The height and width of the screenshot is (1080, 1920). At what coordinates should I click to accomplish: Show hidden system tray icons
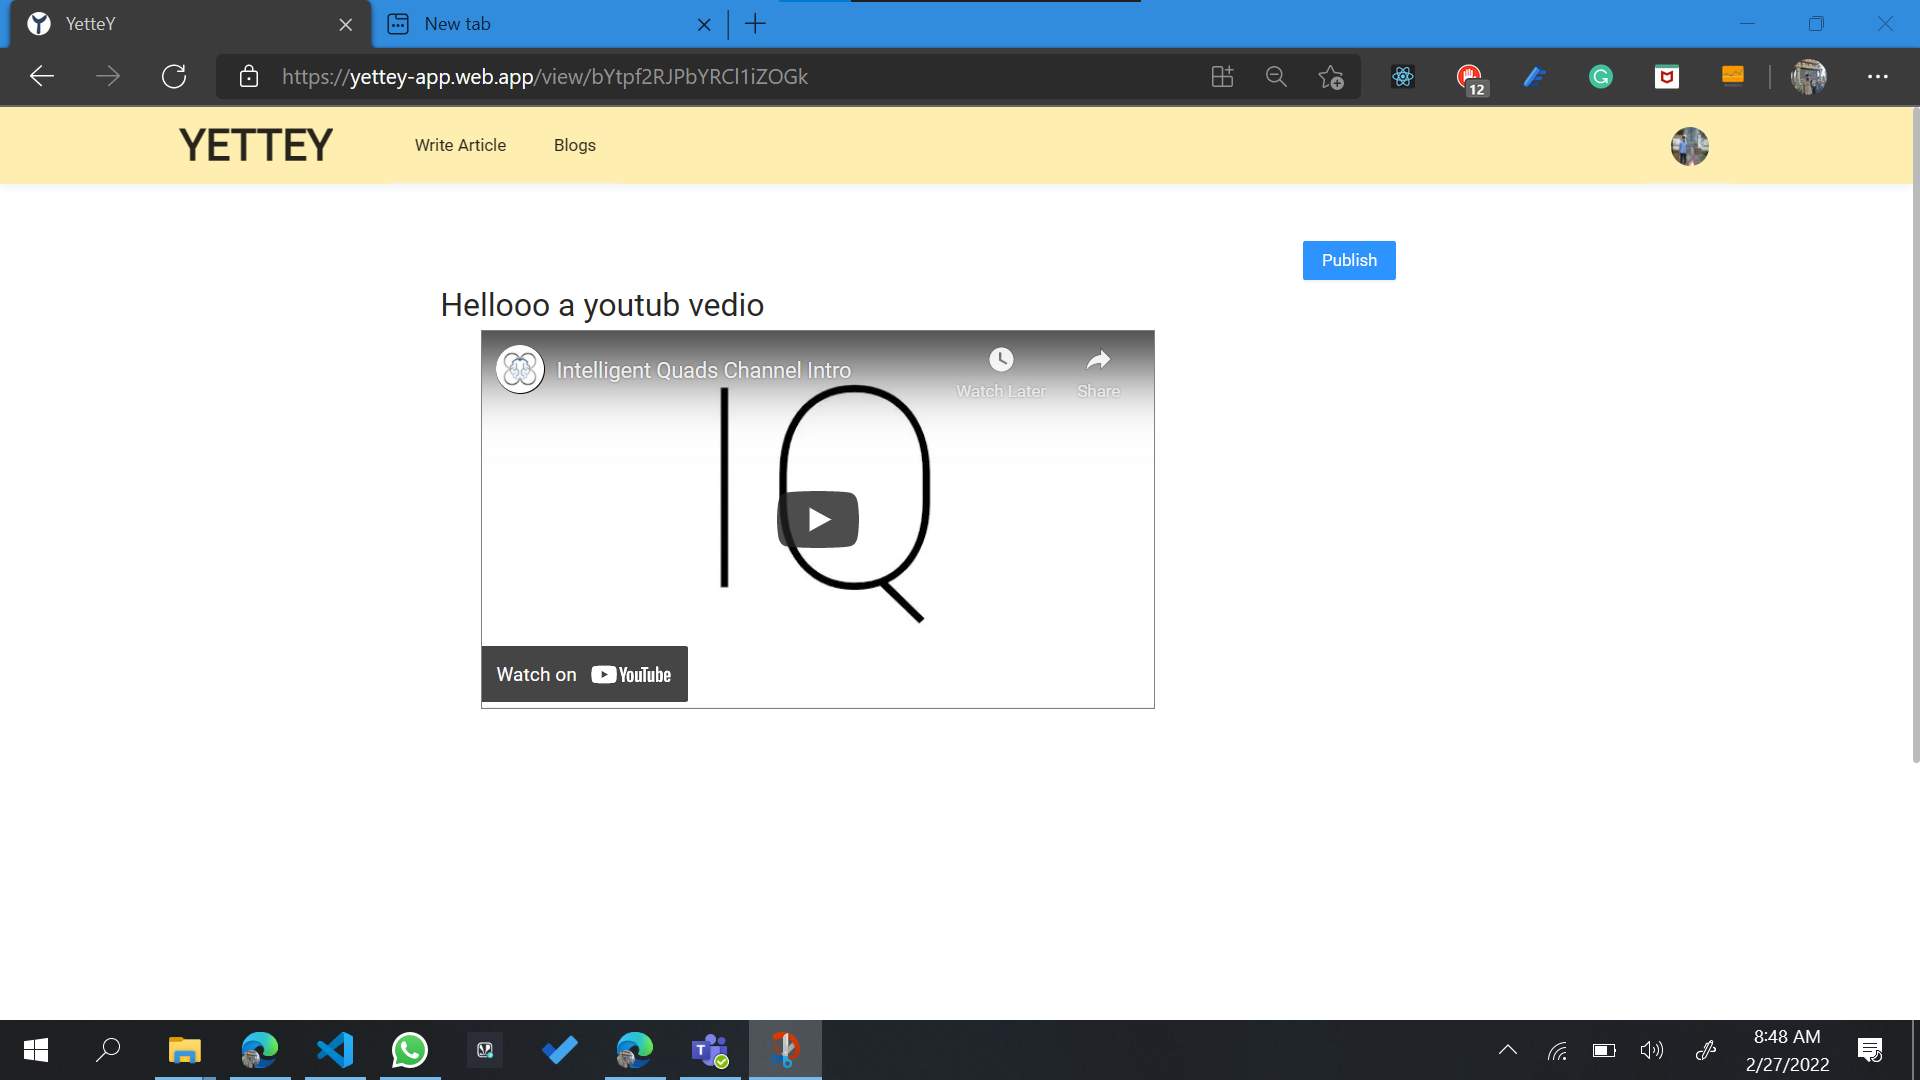[x=1507, y=1050]
